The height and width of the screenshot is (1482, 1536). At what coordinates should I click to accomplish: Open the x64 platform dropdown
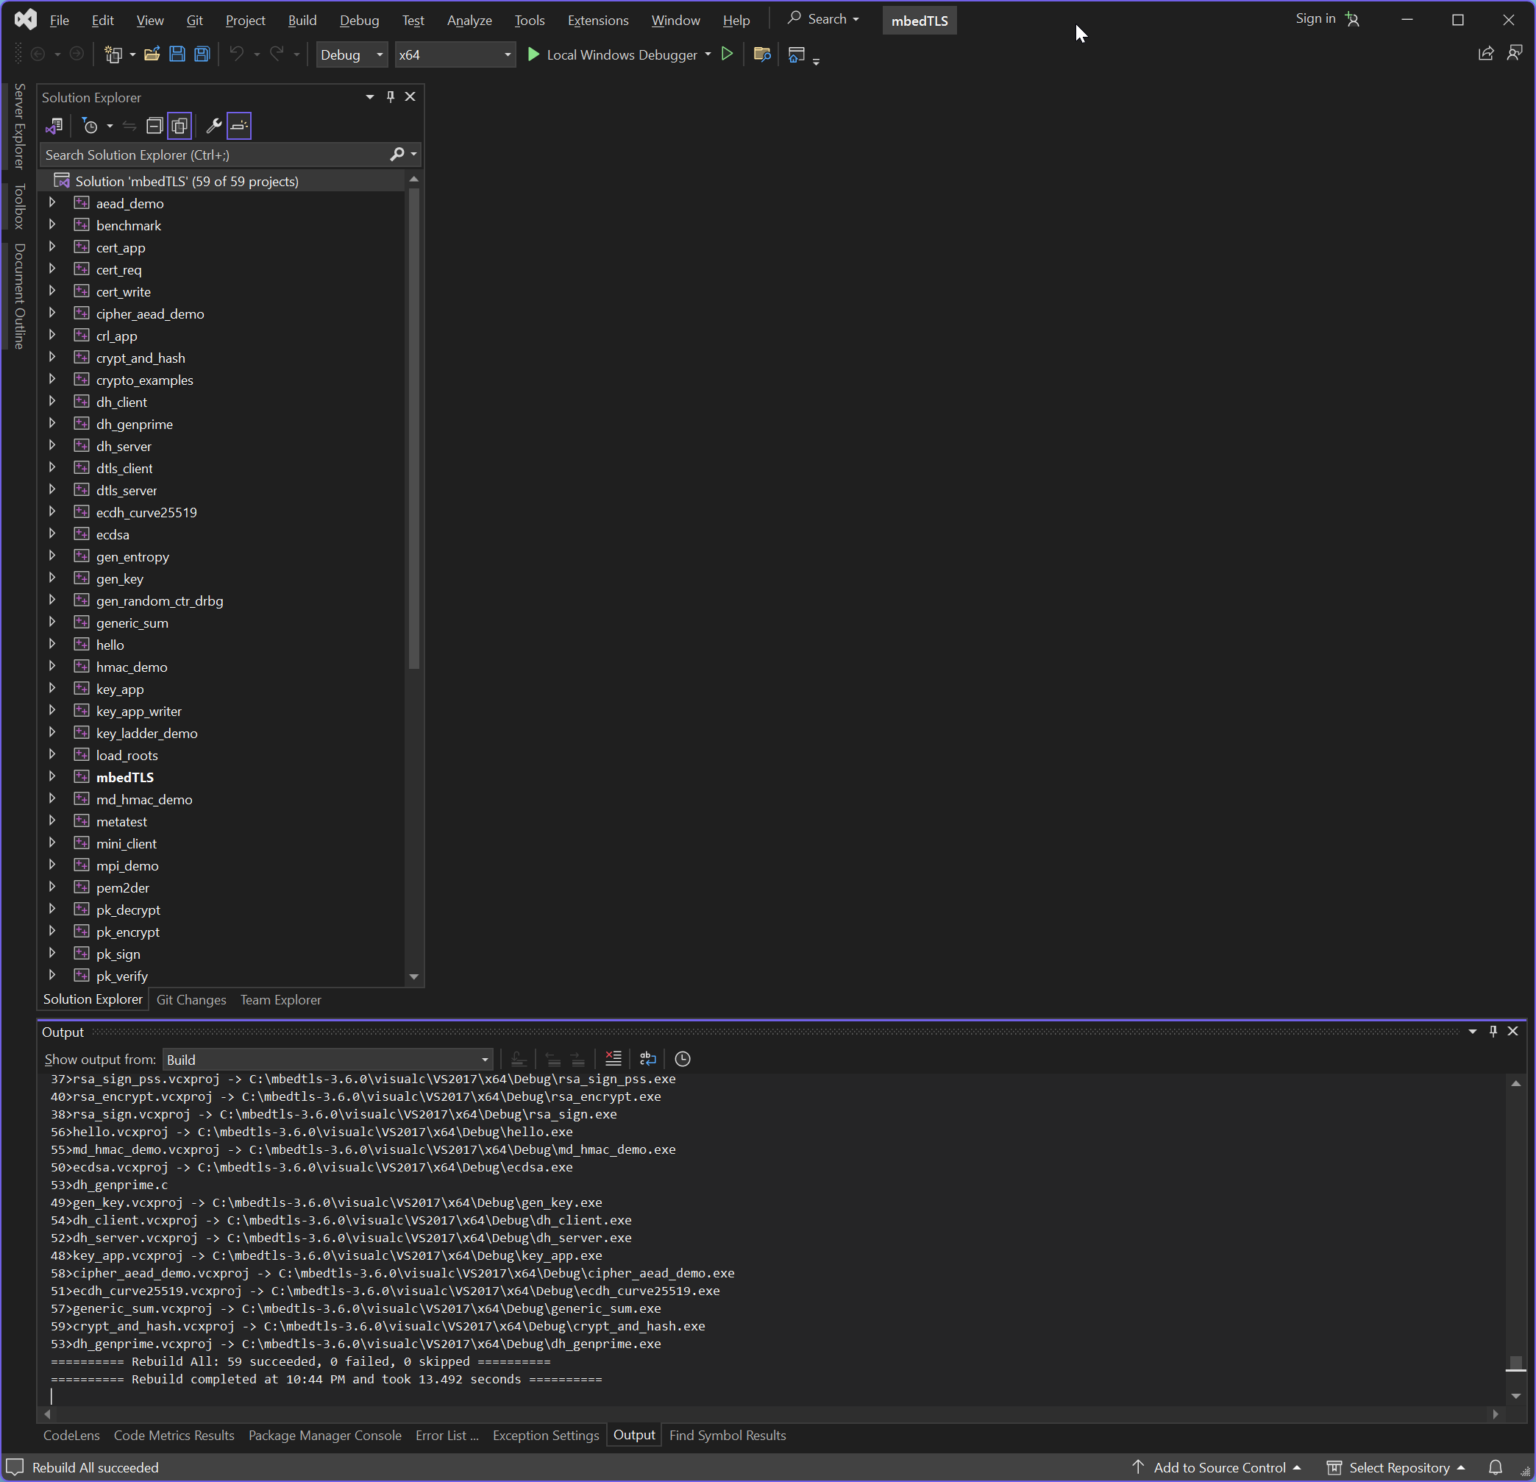[x=455, y=54]
